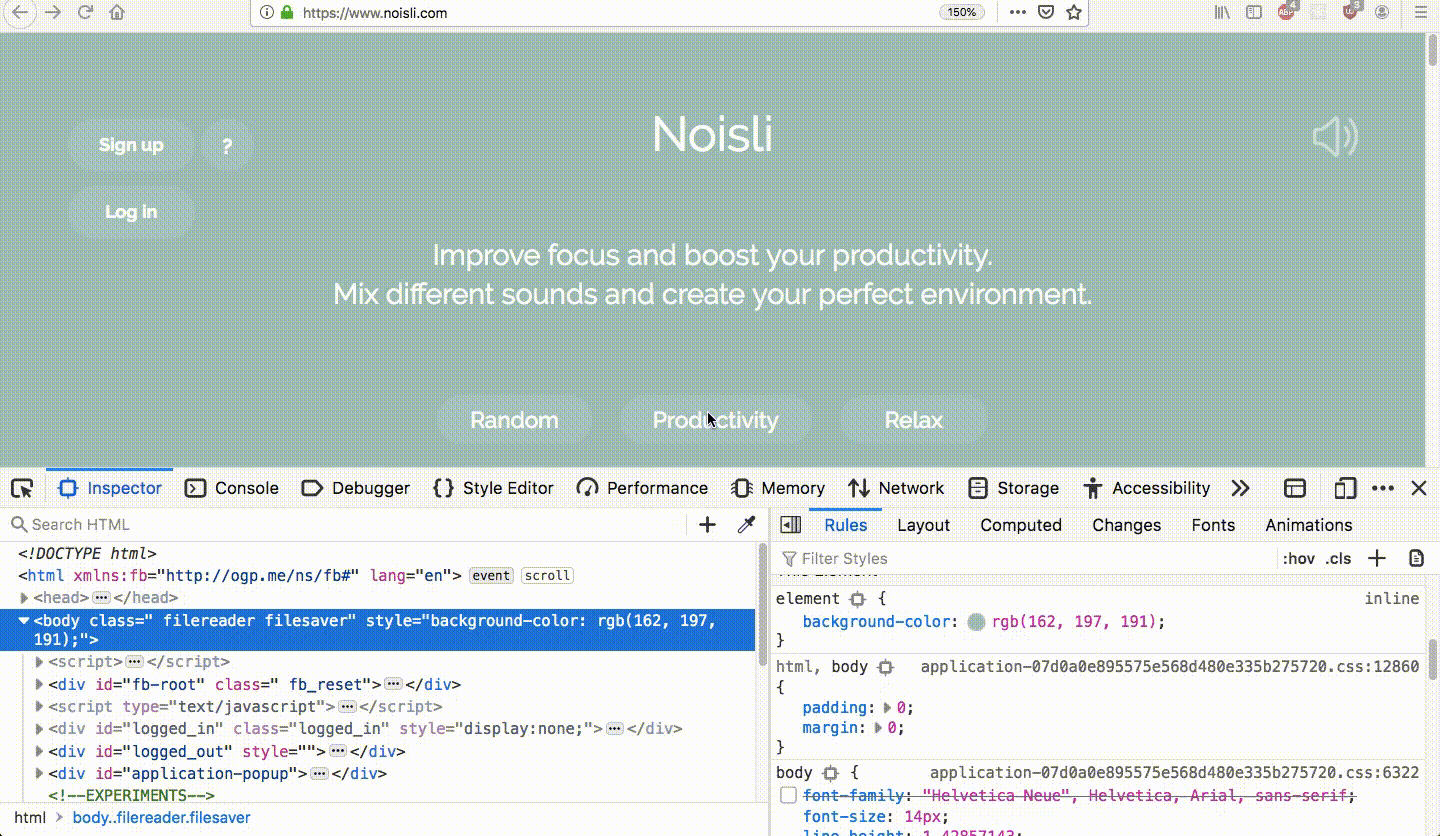
Task: Select the Computed sidebar tab
Action: pyautogui.click(x=1021, y=525)
